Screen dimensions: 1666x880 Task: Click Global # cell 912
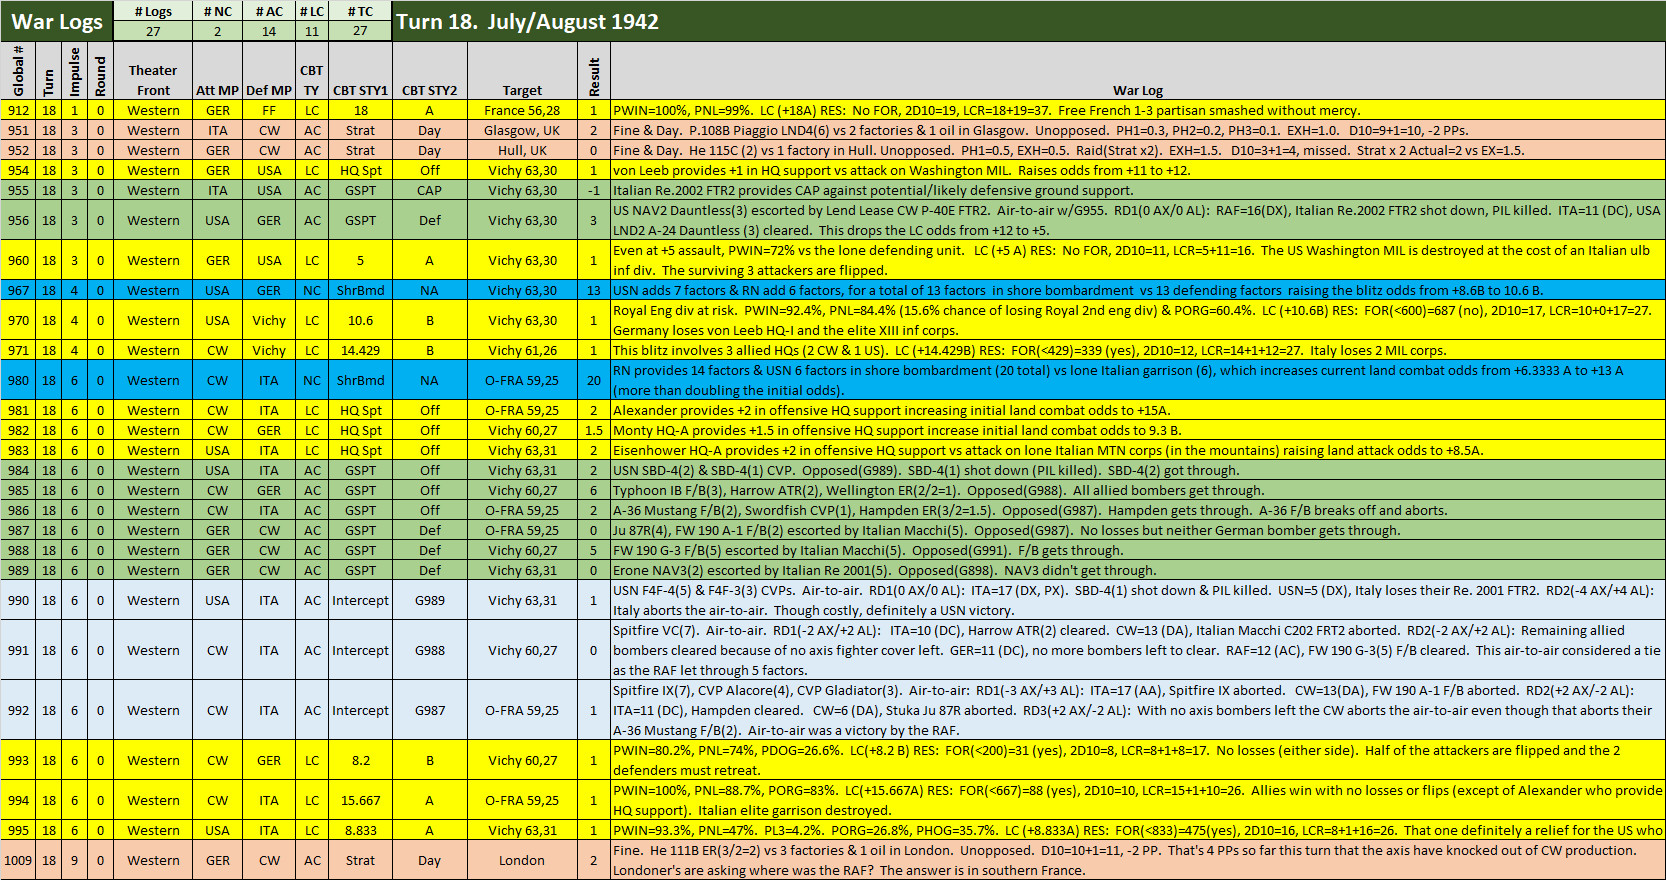(18, 110)
